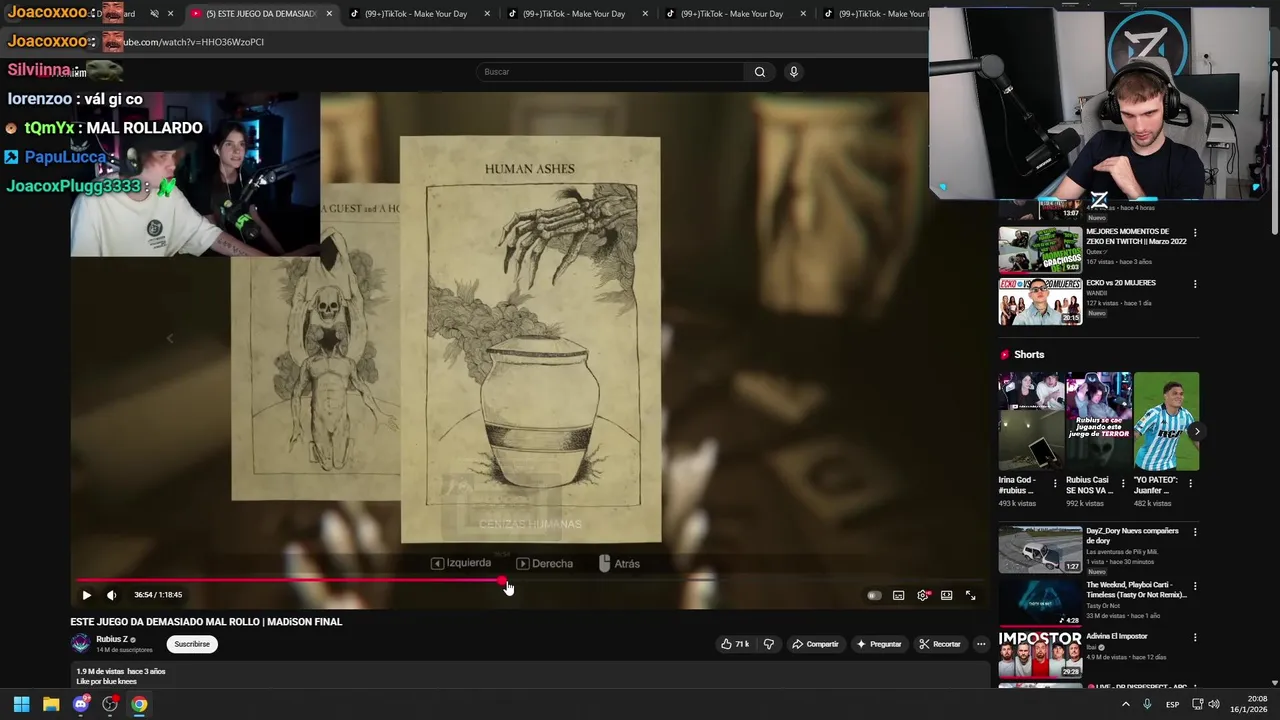Show next Shorts with right arrow

click(1196, 432)
